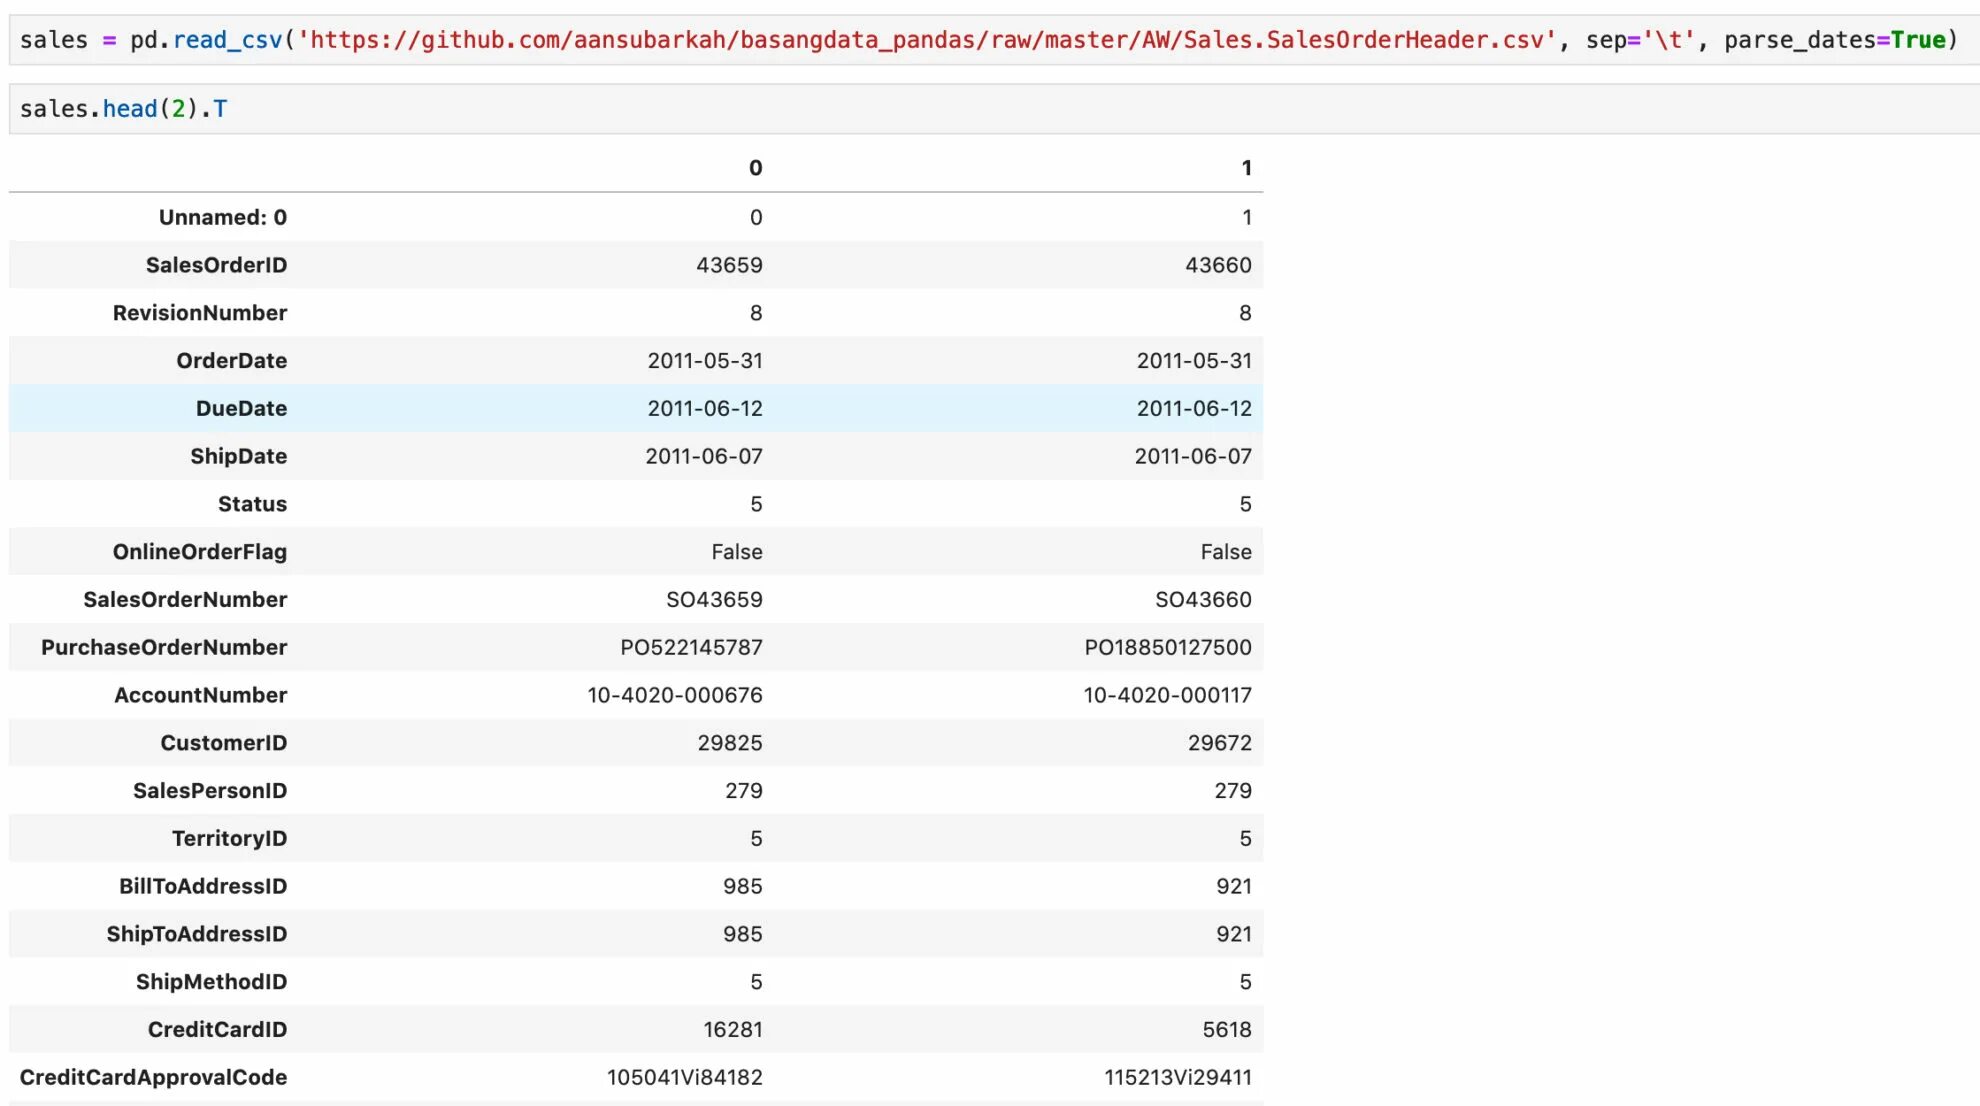Click column header 0

[755, 168]
